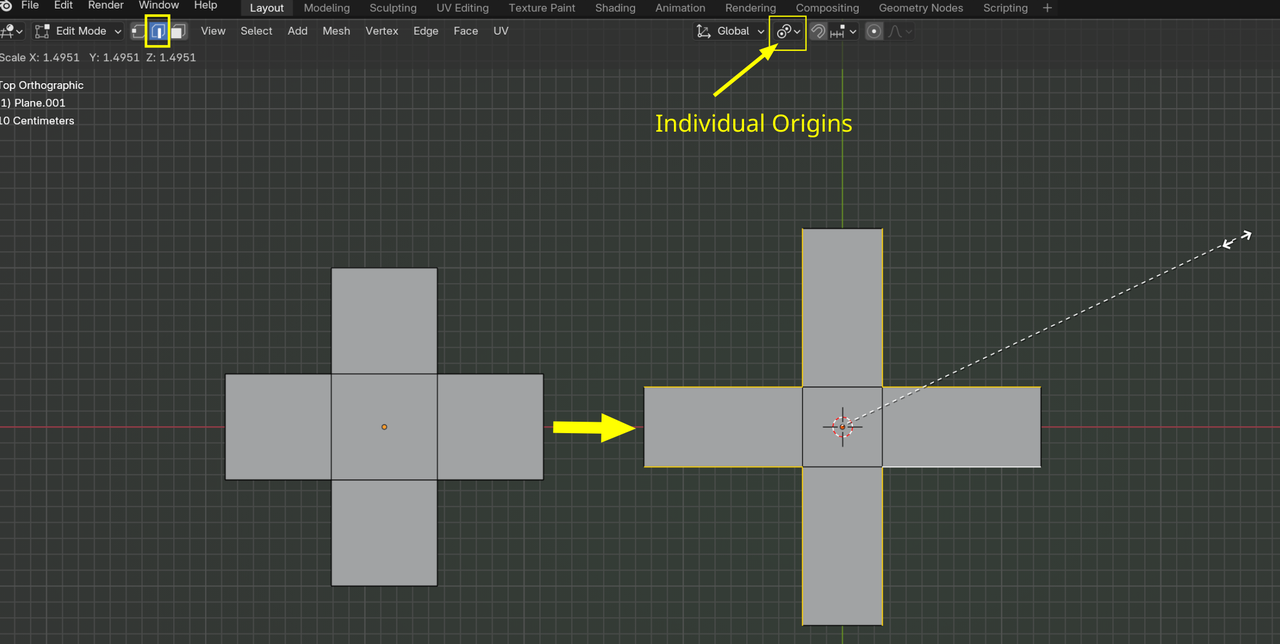1280x644 pixels.
Task: Switch to the Layout workspace tab
Action: [267, 8]
